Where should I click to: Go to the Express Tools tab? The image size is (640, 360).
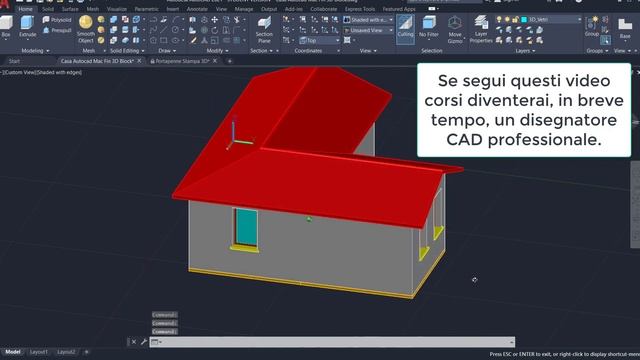coord(360,9)
